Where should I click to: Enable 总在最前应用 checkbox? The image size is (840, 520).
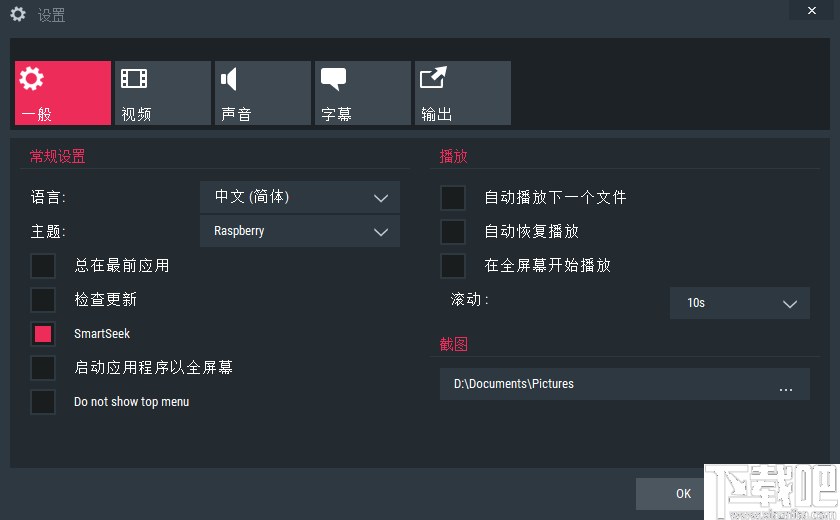[x=43, y=266]
